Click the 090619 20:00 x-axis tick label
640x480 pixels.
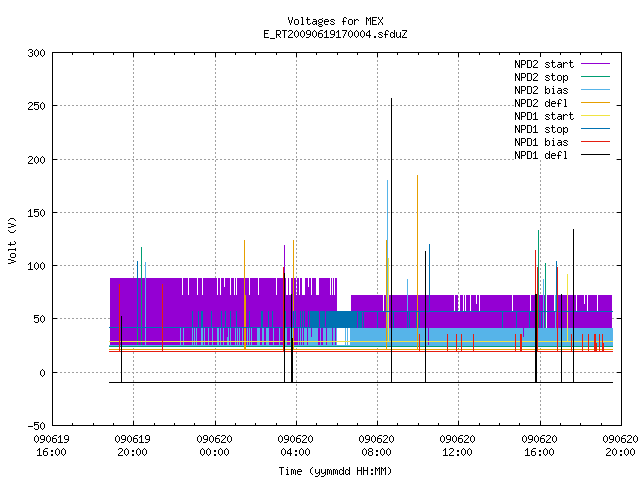pyautogui.click(x=133, y=446)
